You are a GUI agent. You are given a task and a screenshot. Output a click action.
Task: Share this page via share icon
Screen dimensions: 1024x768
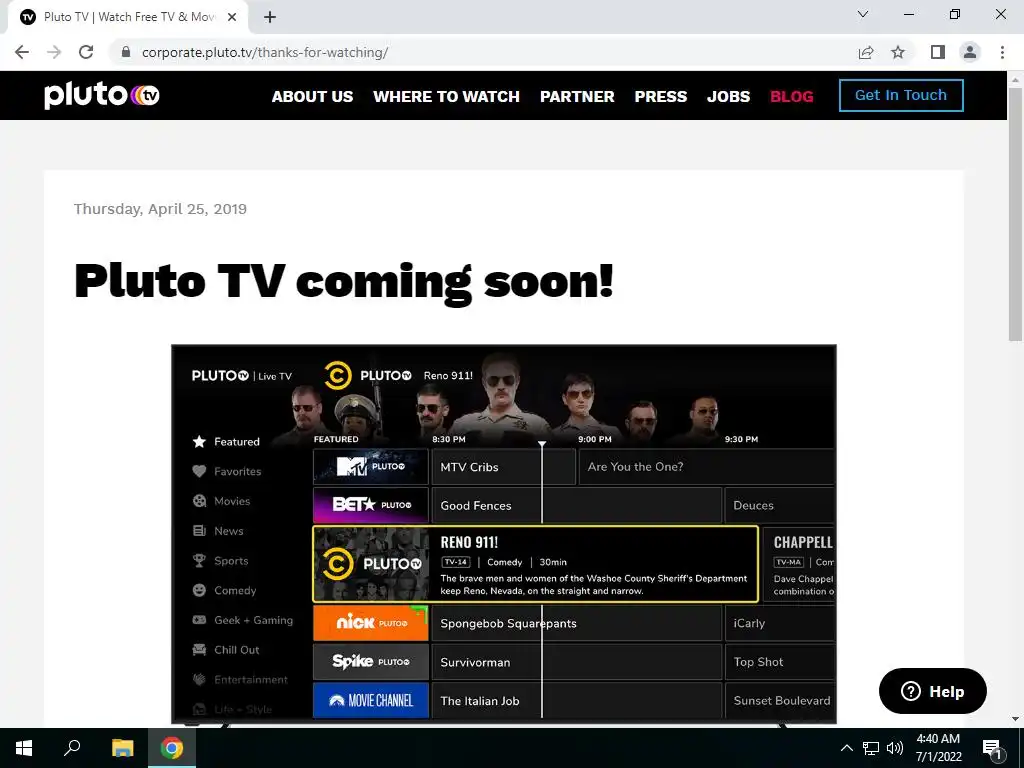click(866, 52)
